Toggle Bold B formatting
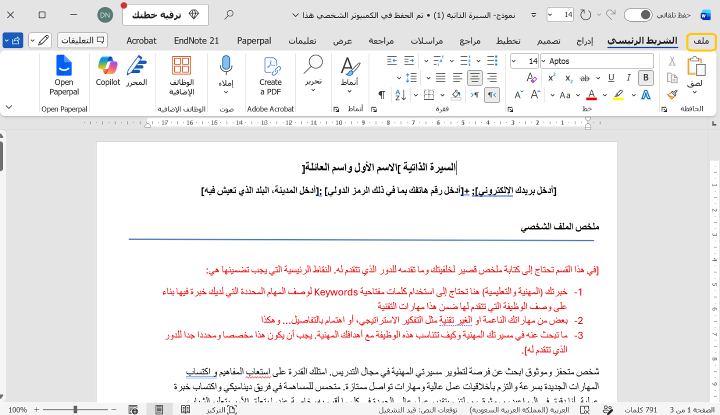This screenshot has height=415, width=720. pos(646,78)
